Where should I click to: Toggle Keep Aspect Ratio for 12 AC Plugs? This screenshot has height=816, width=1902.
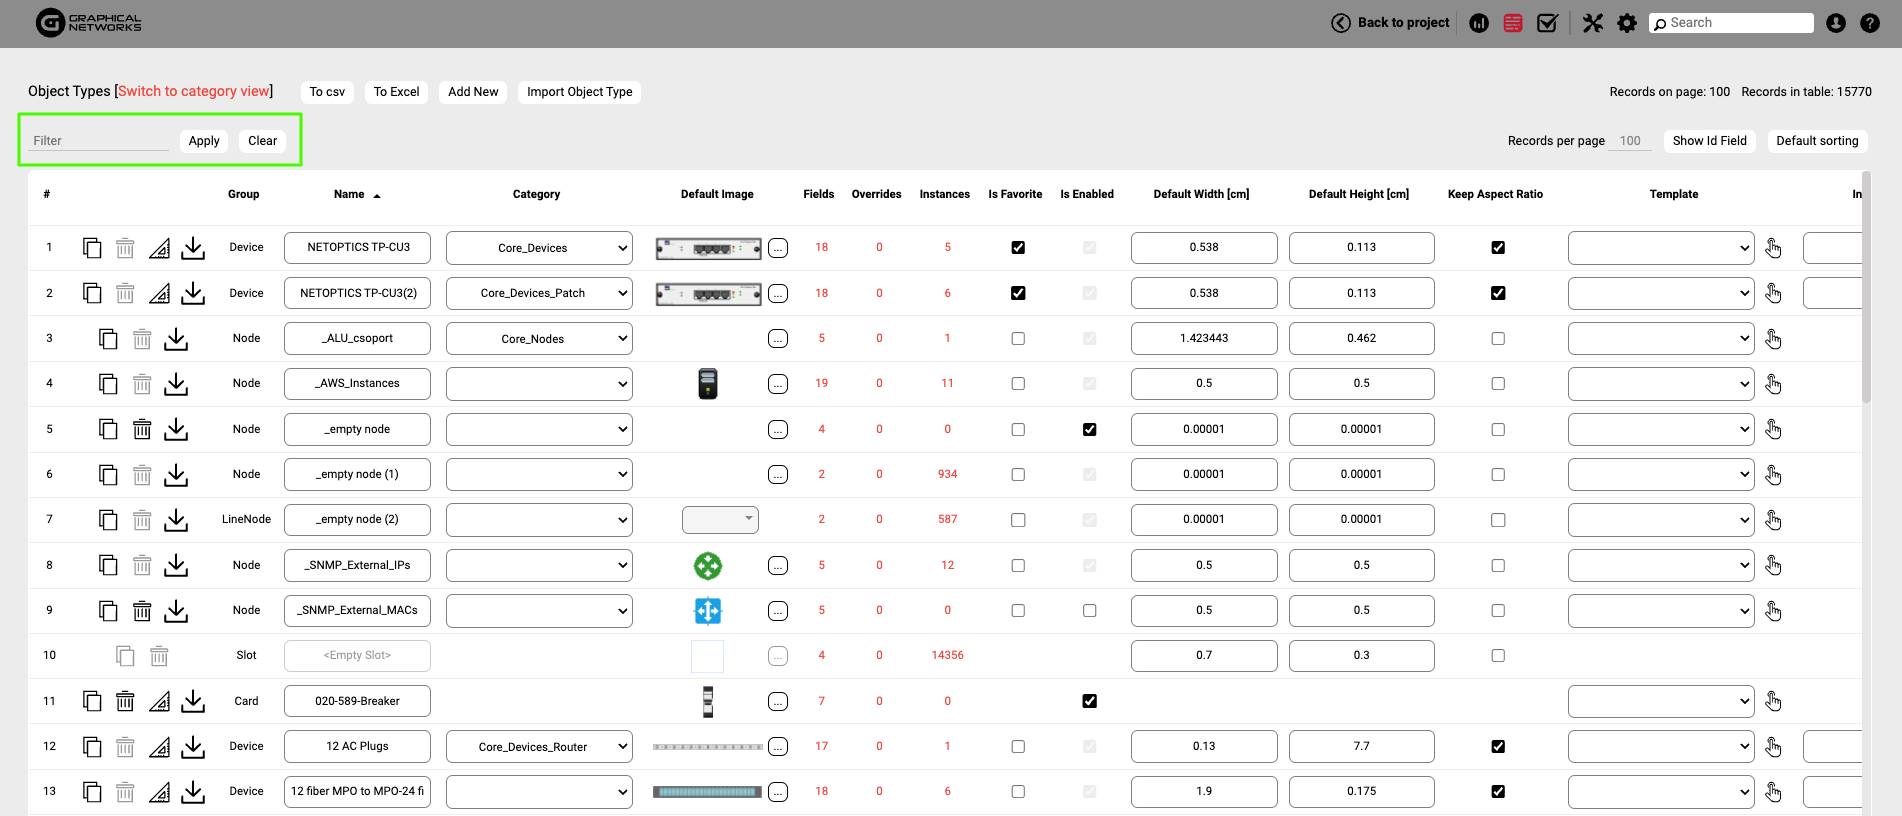(x=1497, y=747)
